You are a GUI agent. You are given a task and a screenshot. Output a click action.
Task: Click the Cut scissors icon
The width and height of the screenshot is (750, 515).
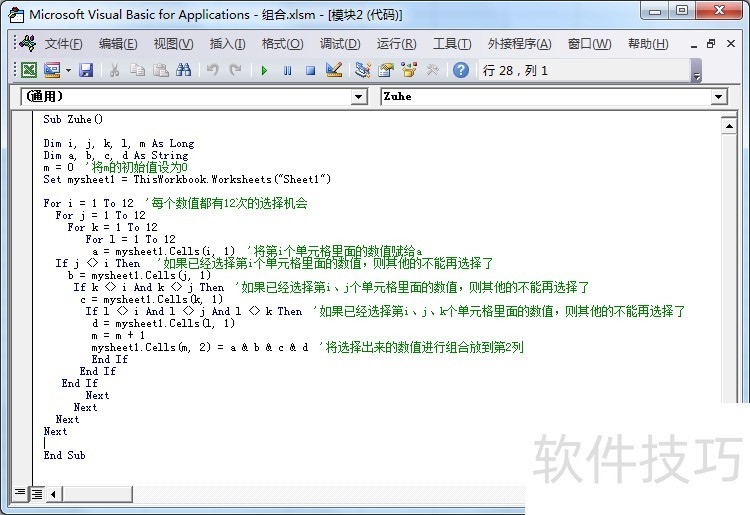click(114, 70)
